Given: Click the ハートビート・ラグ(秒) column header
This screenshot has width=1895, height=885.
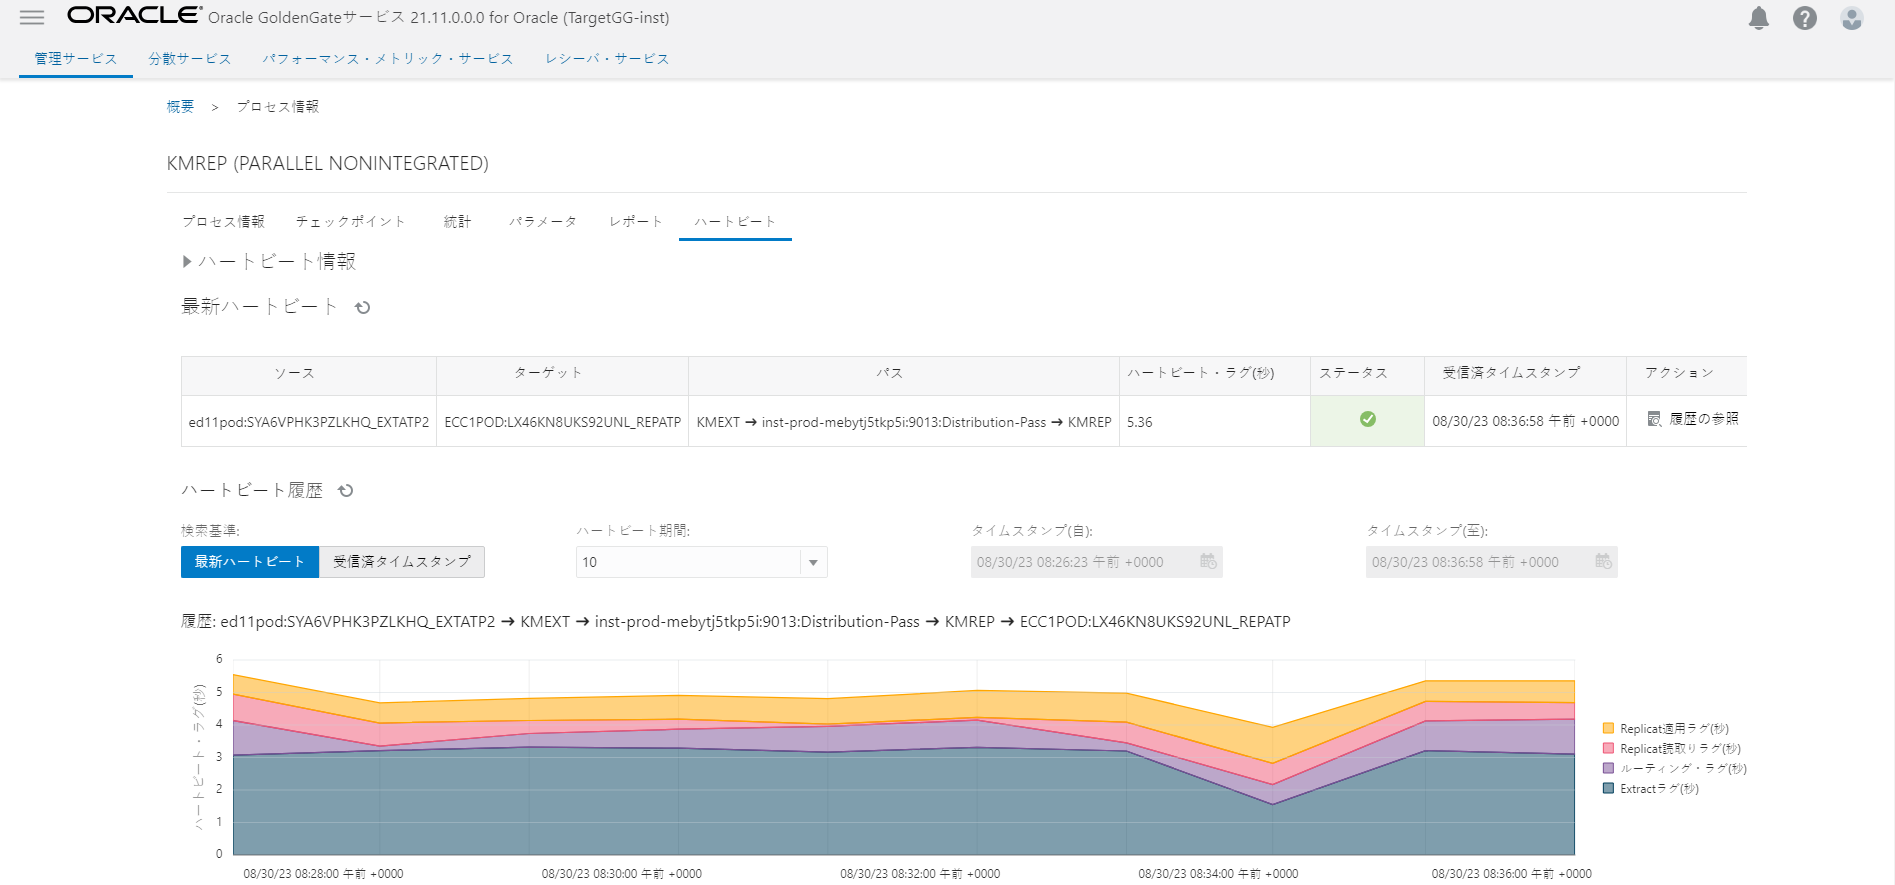Looking at the screenshot, I should (x=1215, y=376).
